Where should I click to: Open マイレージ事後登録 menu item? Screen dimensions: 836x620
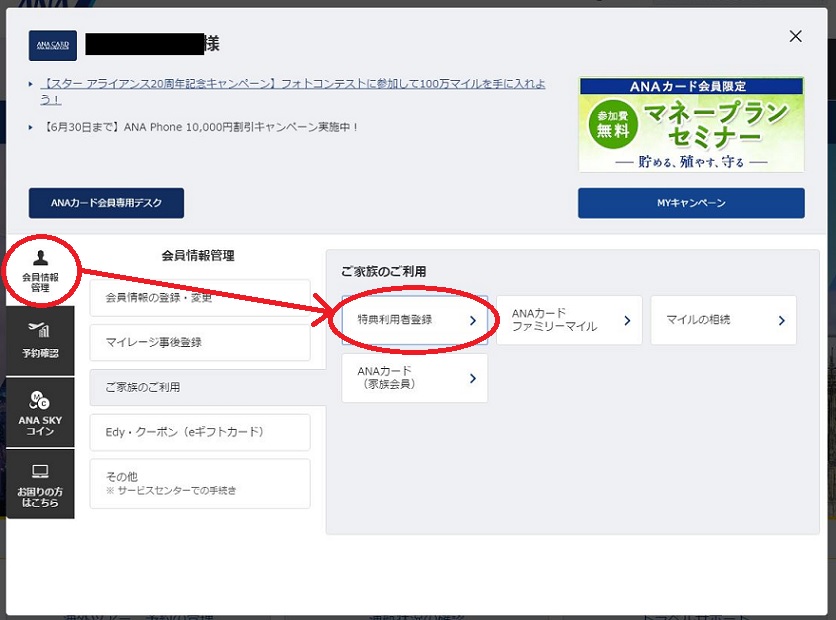point(200,343)
